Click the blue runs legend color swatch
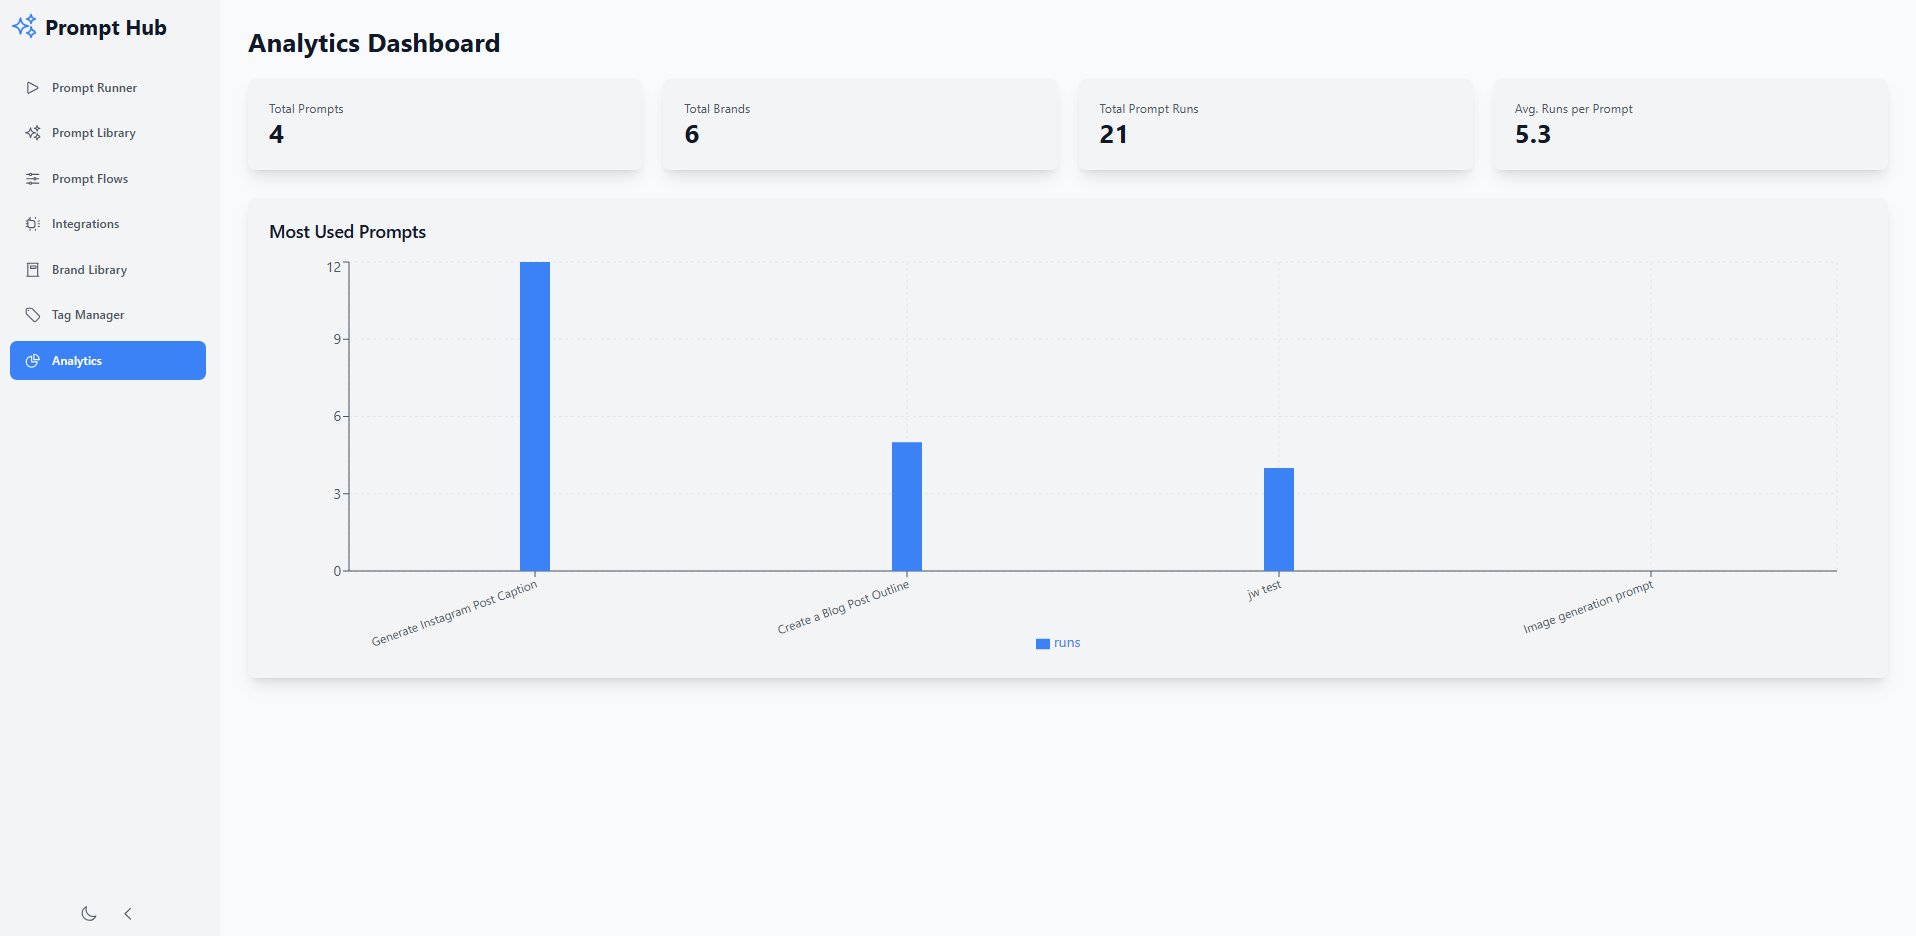Image resolution: width=1916 pixels, height=936 pixels. (x=1043, y=644)
